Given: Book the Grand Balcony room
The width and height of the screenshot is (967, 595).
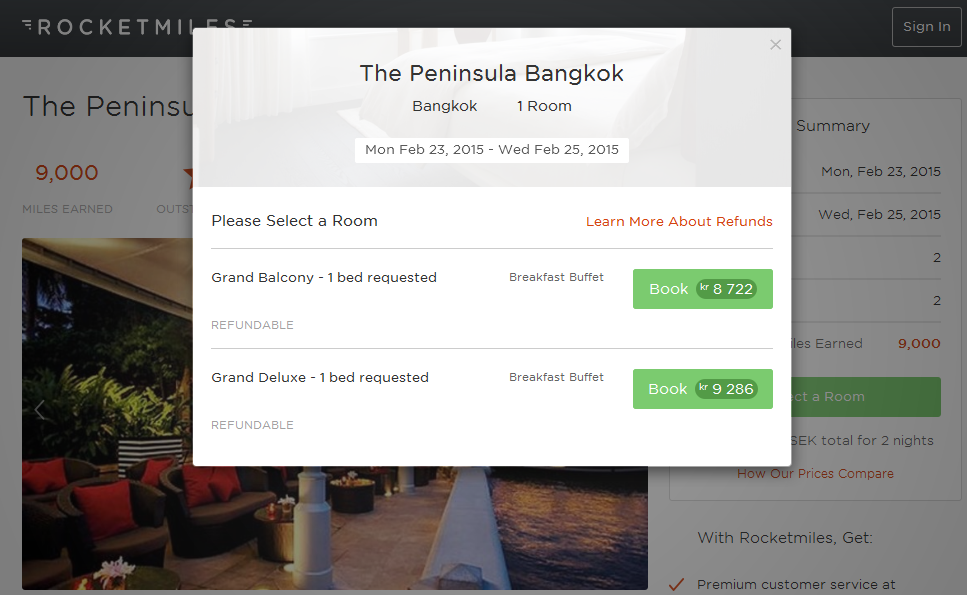Looking at the screenshot, I should (702, 289).
